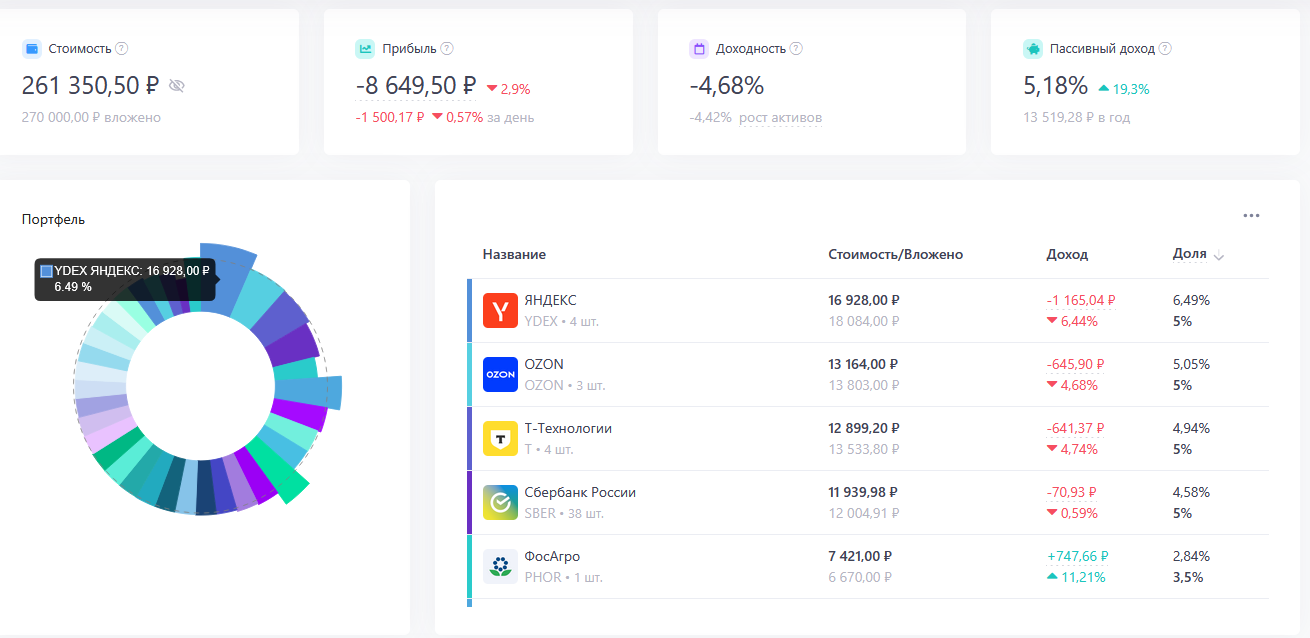Open the OZON asset name
The height and width of the screenshot is (638, 1310).
[544, 364]
